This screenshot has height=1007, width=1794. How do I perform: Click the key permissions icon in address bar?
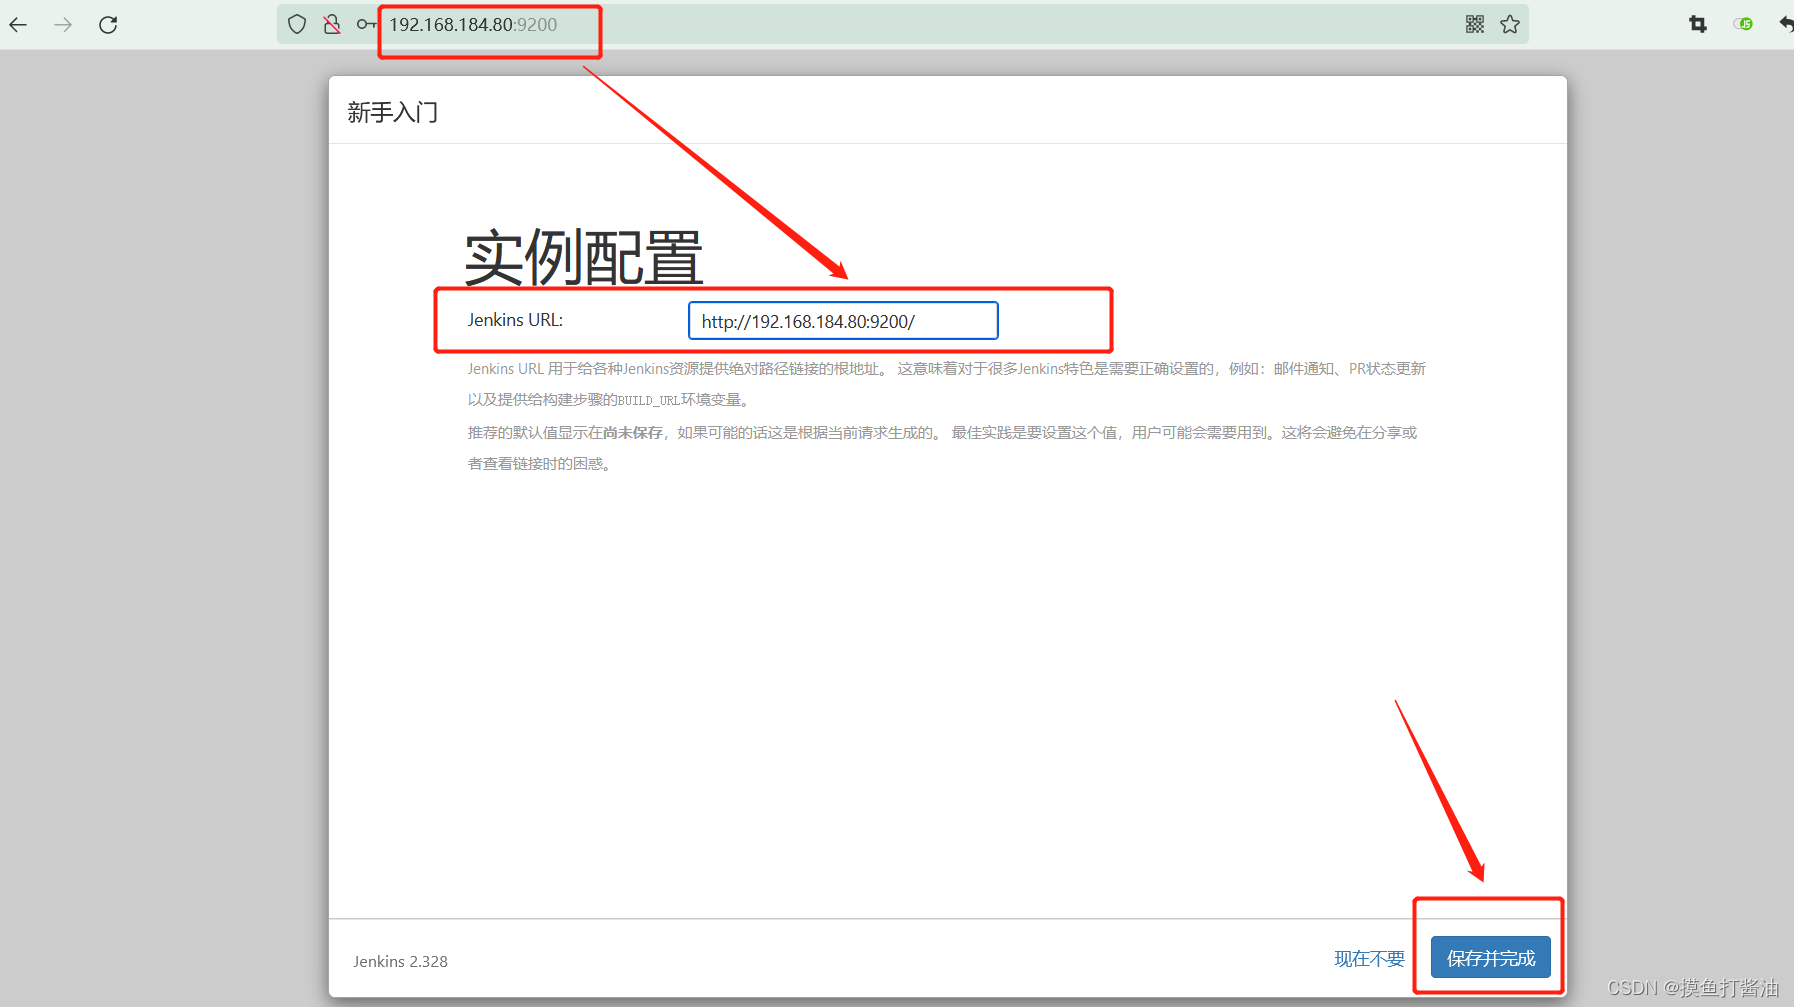point(366,24)
